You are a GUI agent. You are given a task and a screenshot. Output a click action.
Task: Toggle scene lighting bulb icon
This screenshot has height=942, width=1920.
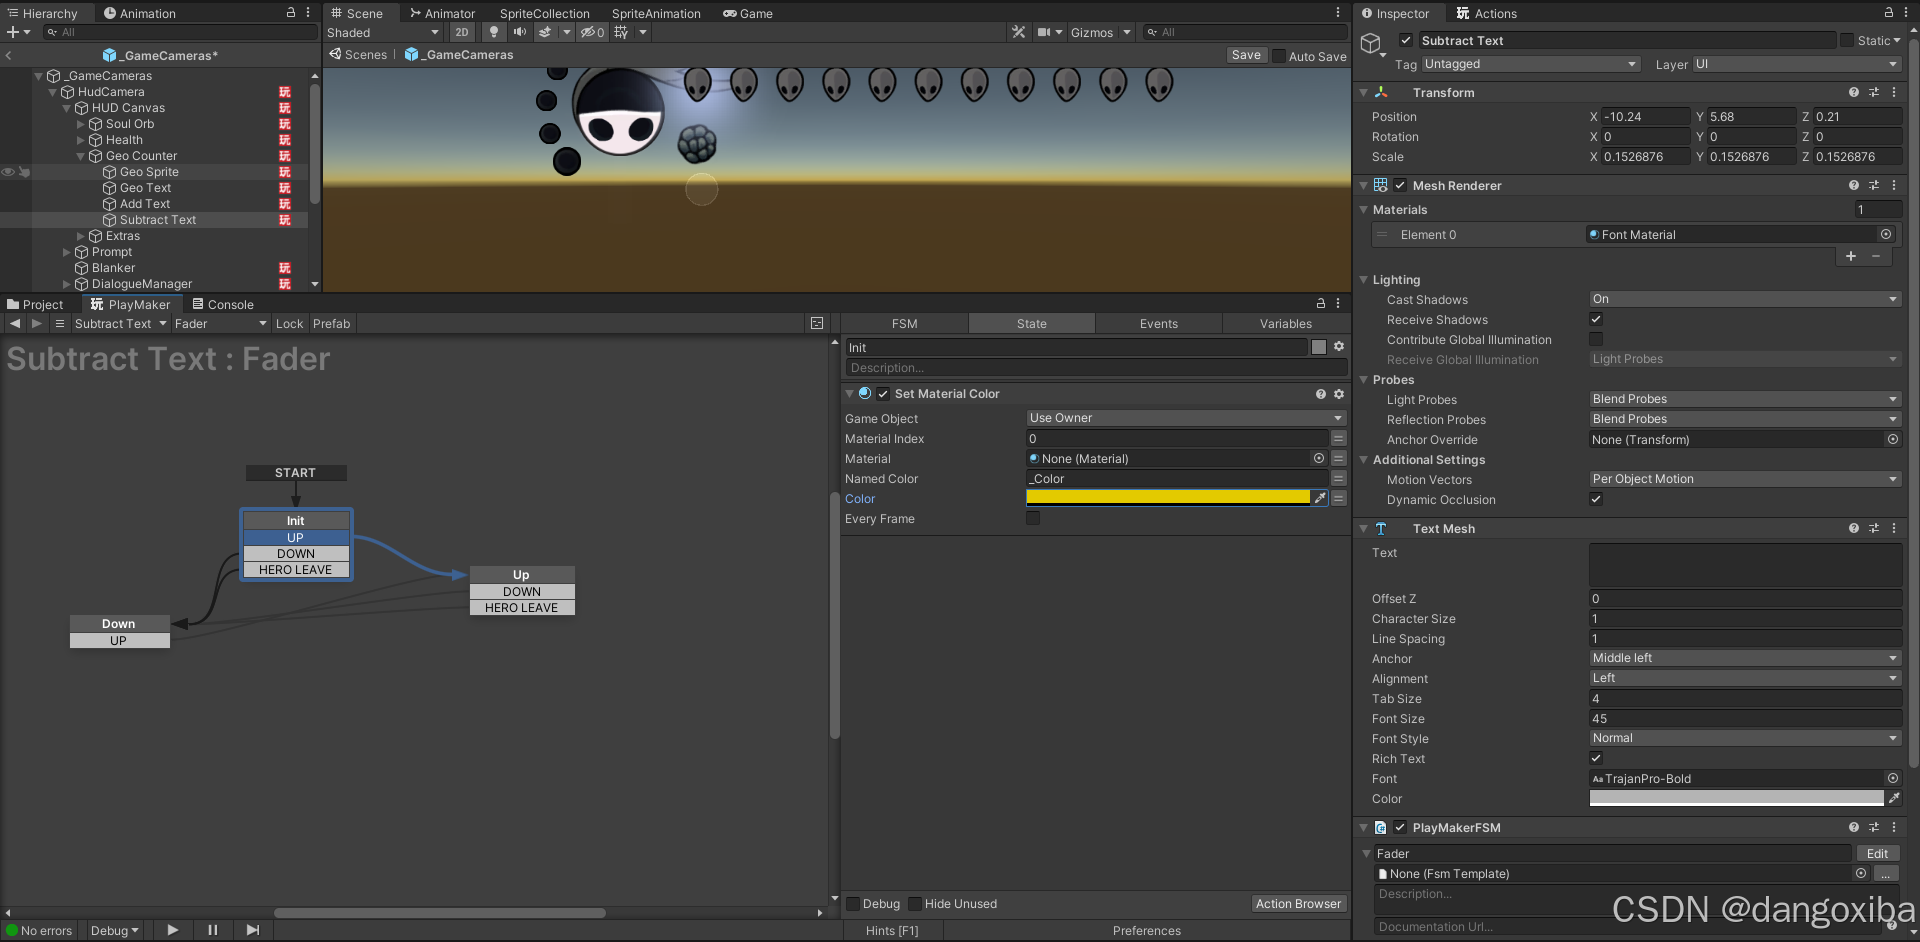tap(493, 32)
